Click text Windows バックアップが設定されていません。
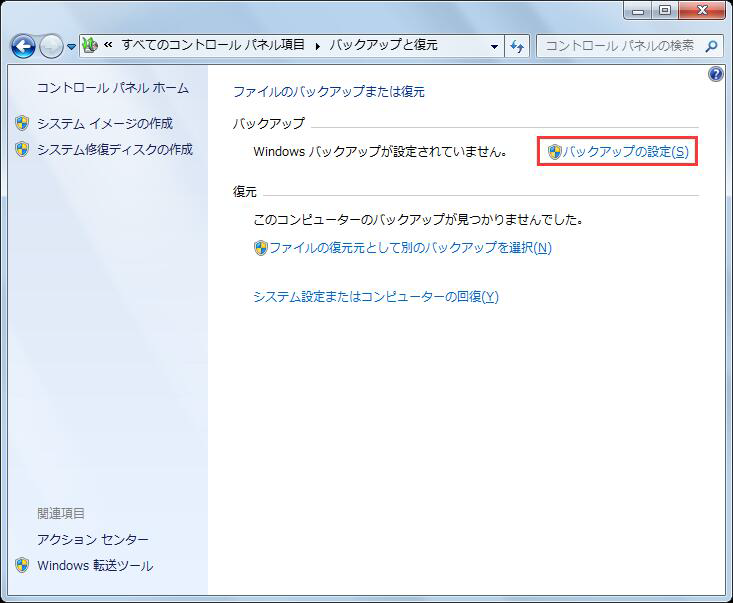Viewport: 733px width, 603px height. [381, 152]
